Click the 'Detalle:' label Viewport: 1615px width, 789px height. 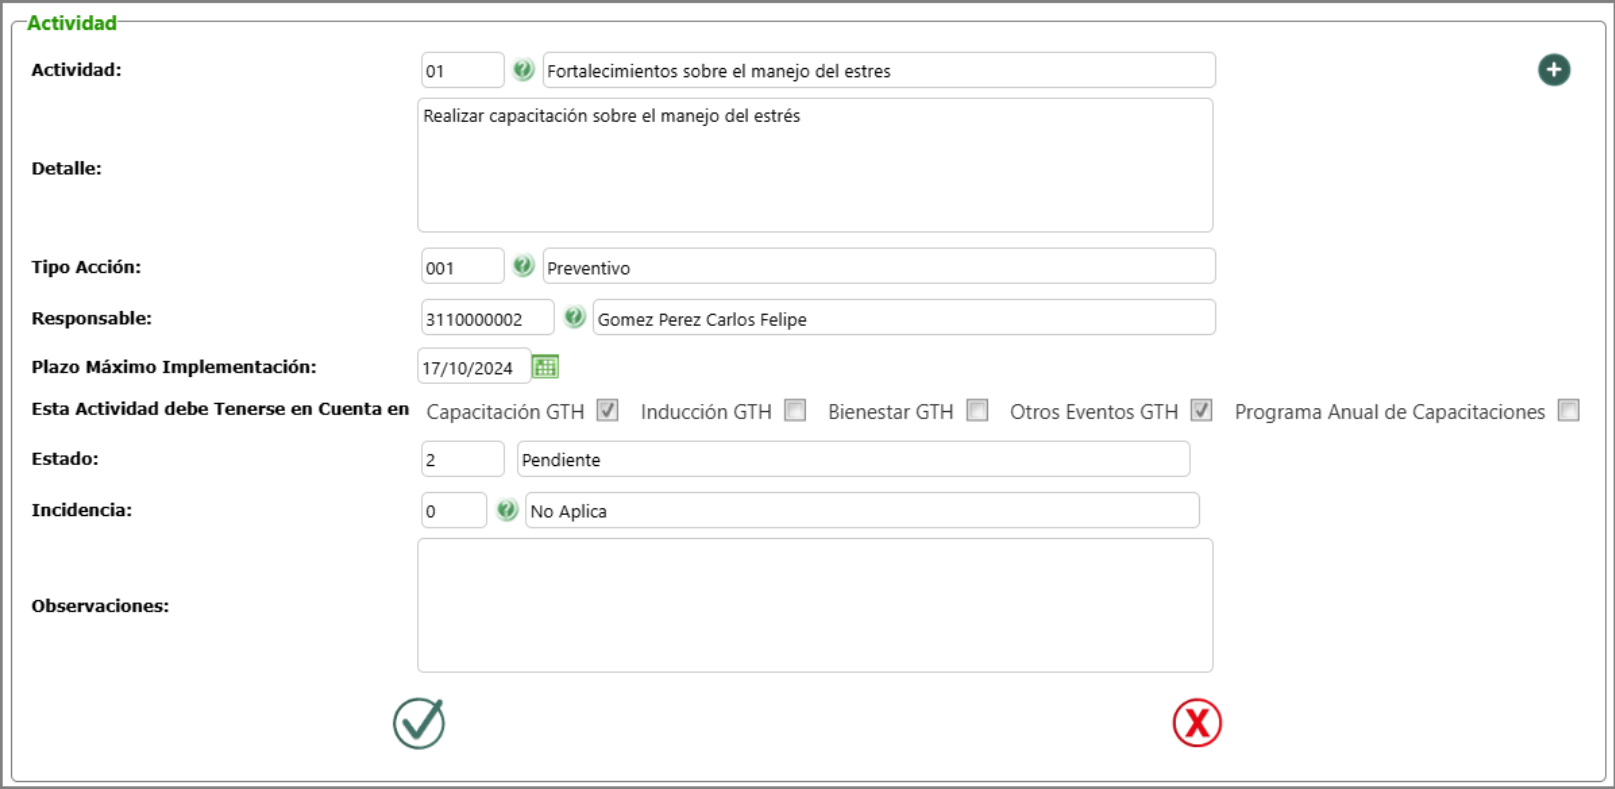coord(67,169)
